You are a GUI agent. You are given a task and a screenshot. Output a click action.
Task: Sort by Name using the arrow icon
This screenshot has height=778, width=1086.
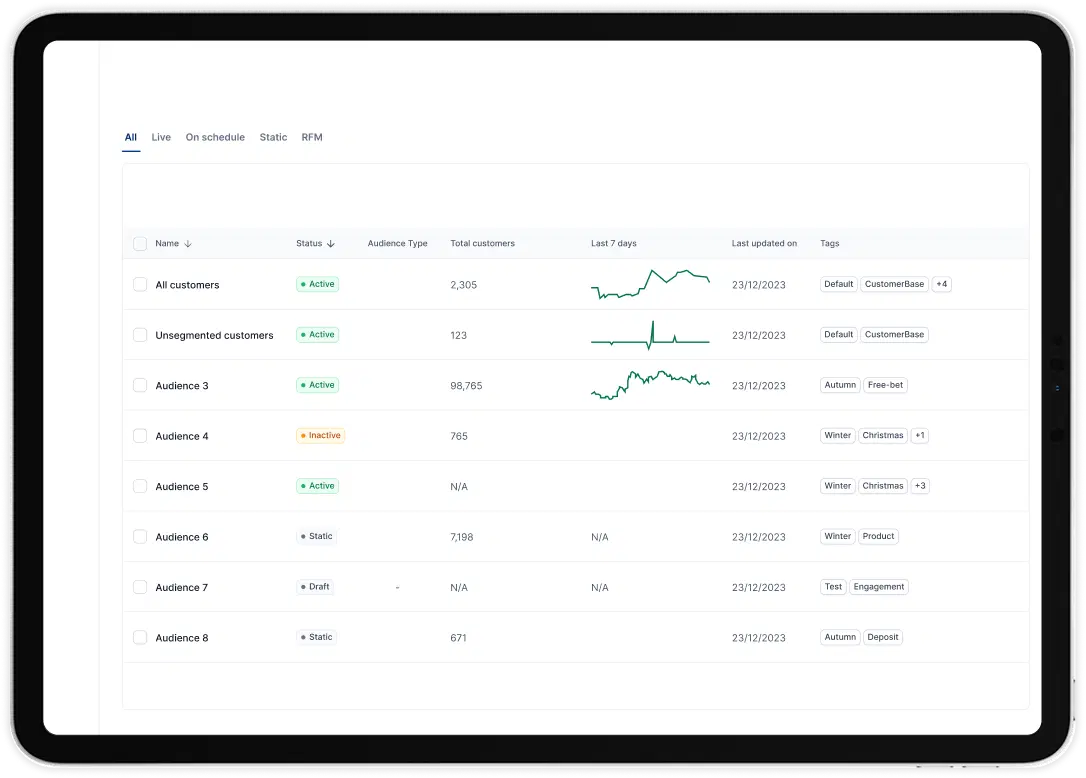[188, 244]
